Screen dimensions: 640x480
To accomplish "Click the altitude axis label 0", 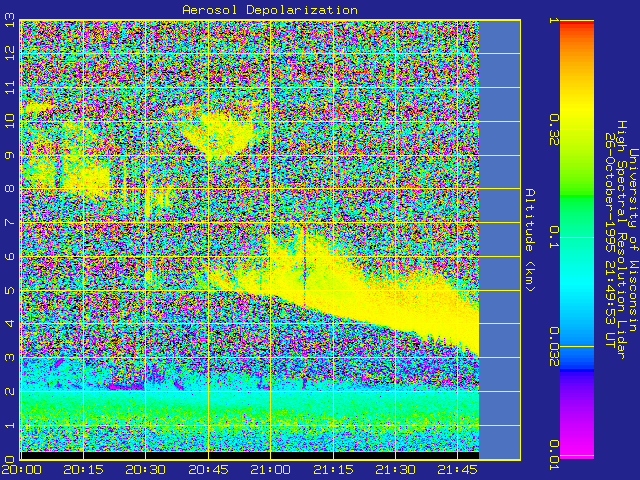I will (x=10, y=459).
